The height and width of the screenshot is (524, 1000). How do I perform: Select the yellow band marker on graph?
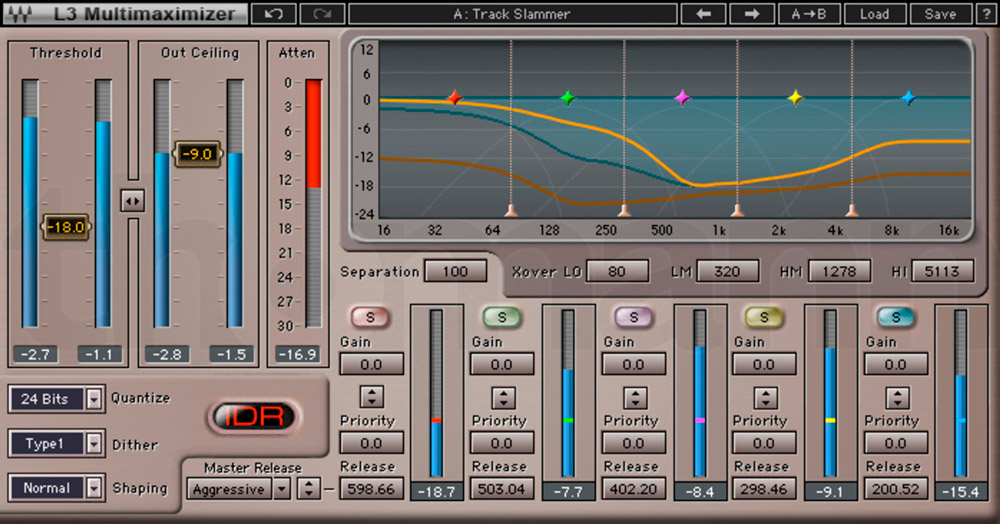pos(795,98)
